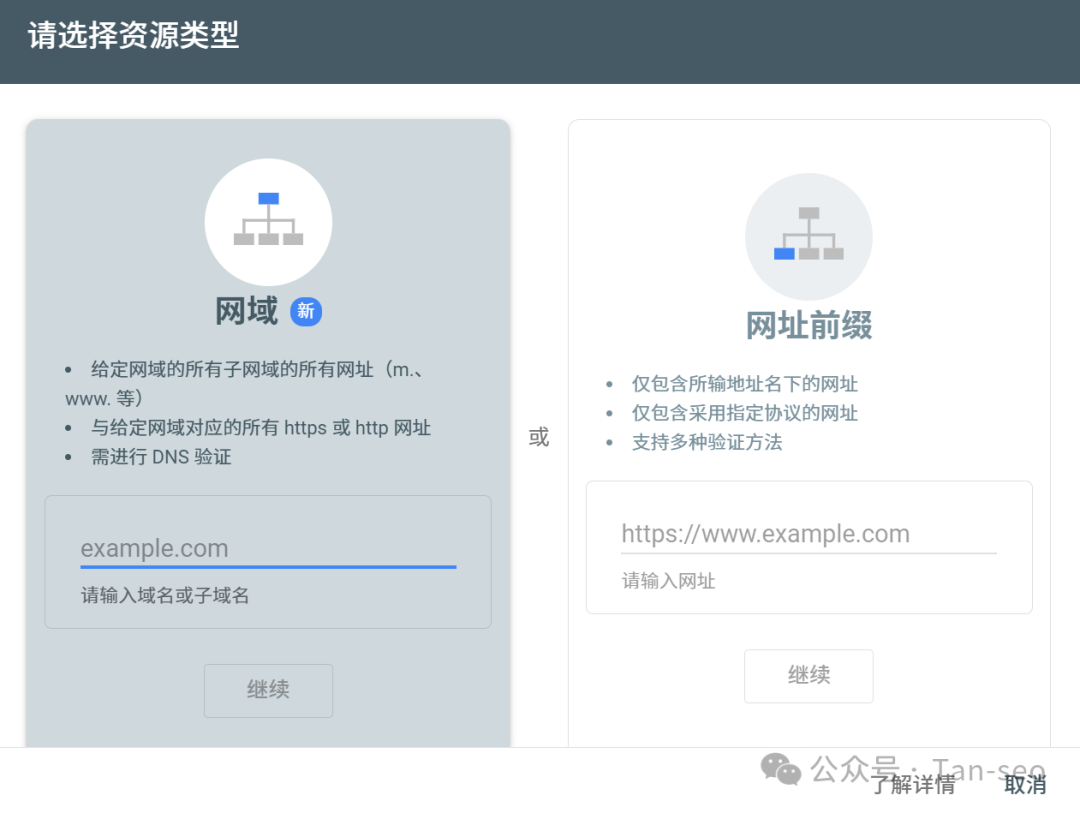Click the circular icon above the 网址前缀 title
1080x813 pixels.
[809, 236]
